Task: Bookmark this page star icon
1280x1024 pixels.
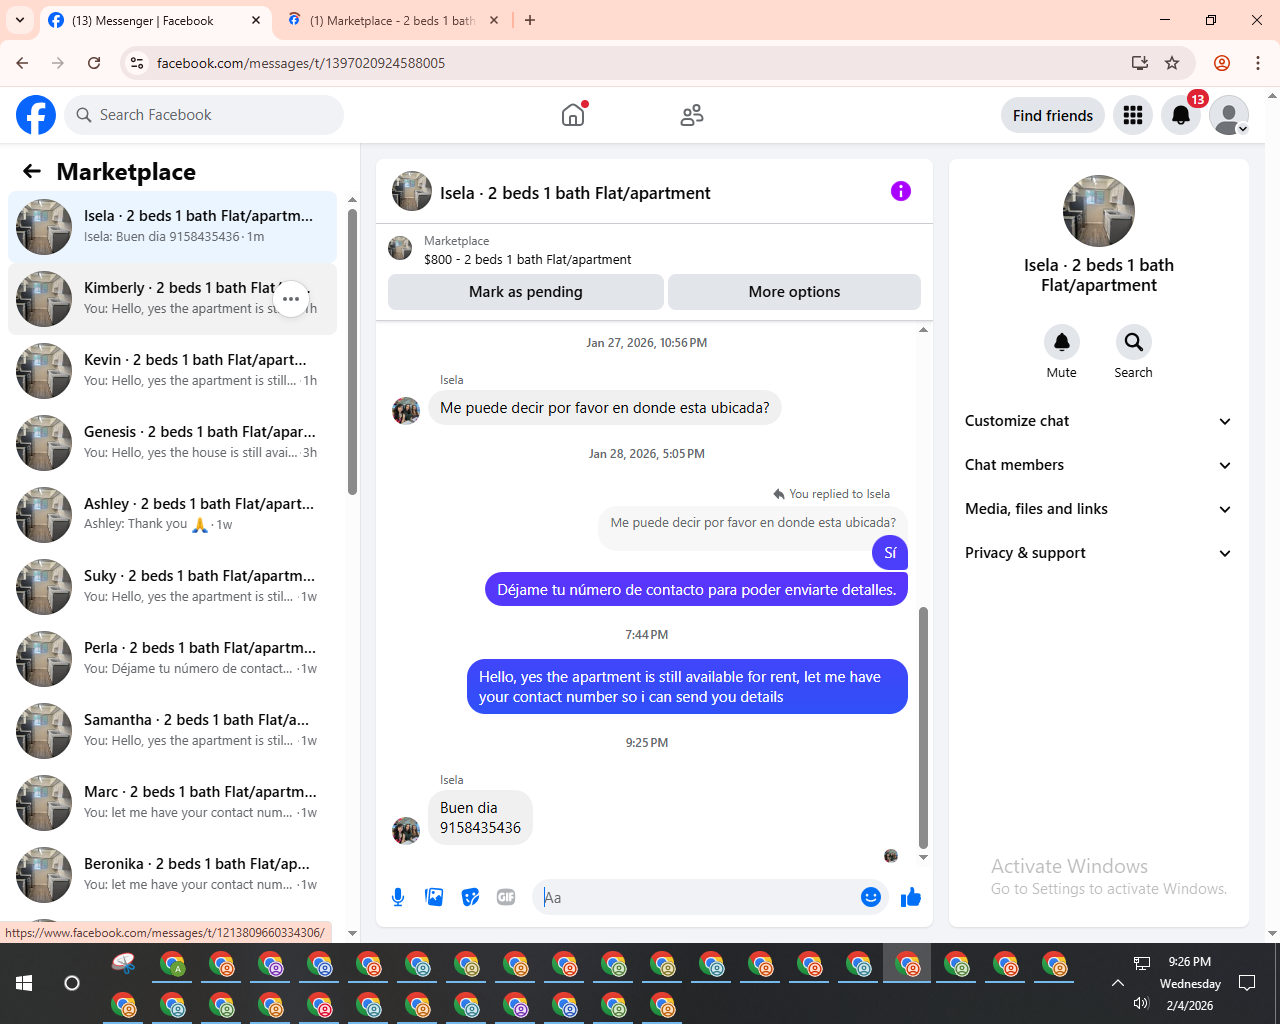Action: click(x=1172, y=63)
